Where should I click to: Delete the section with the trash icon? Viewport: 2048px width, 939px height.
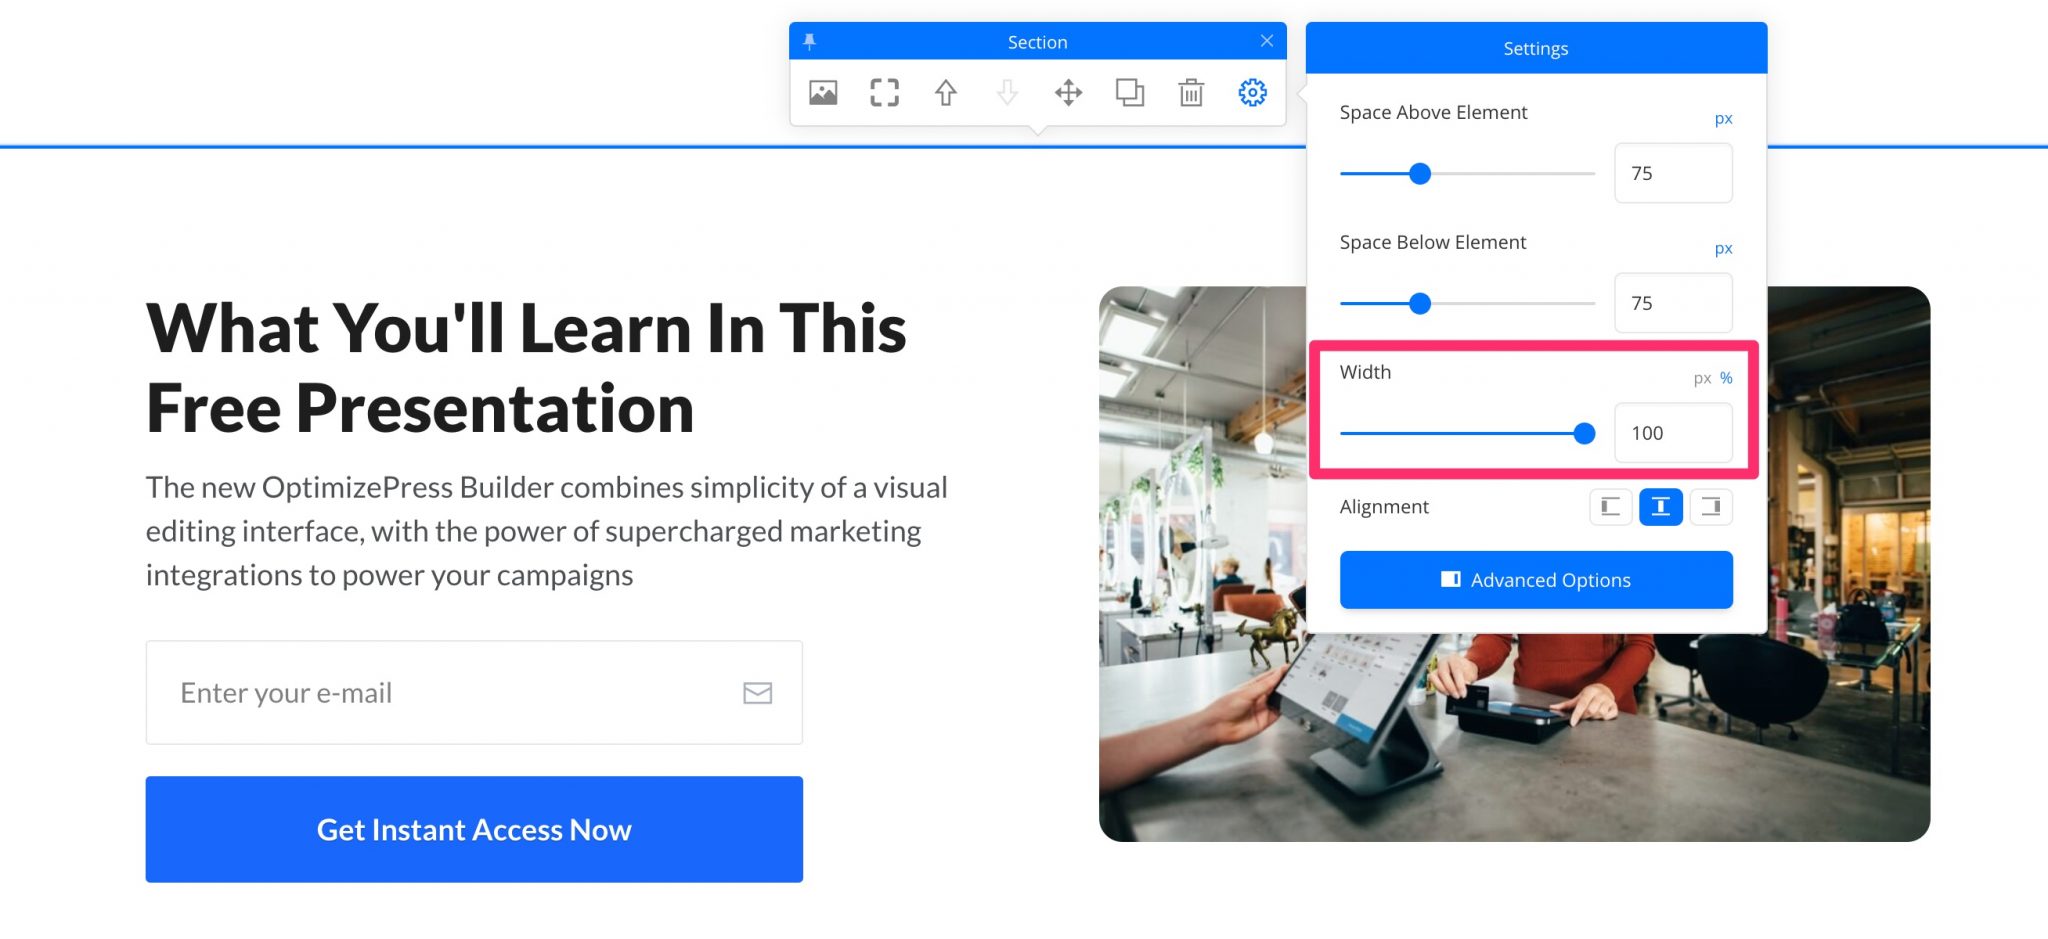1191,93
